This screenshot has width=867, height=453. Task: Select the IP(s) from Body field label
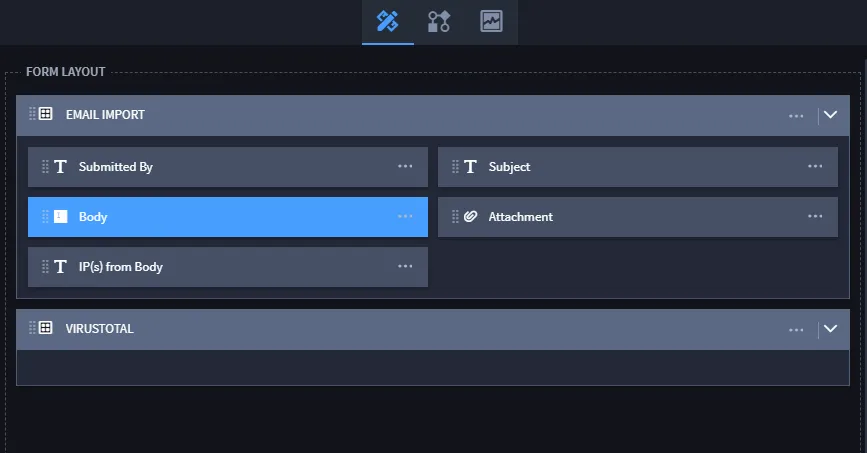(x=121, y=267)
